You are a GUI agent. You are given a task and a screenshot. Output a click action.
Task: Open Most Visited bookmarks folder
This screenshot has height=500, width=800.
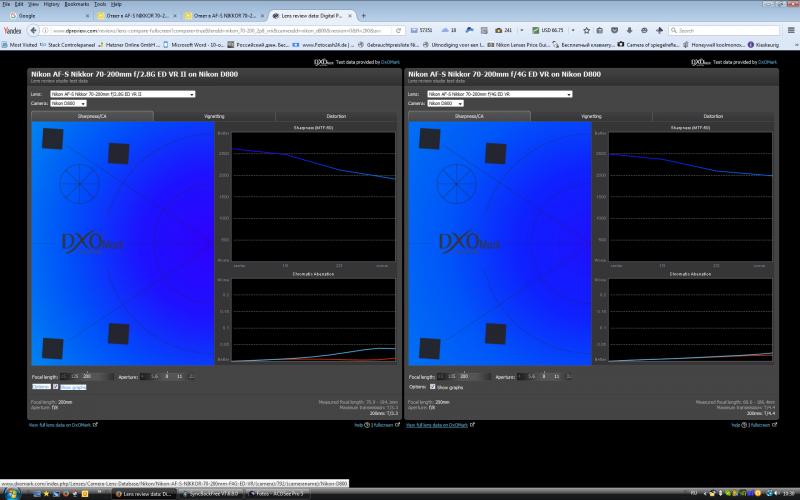point(20,45)
